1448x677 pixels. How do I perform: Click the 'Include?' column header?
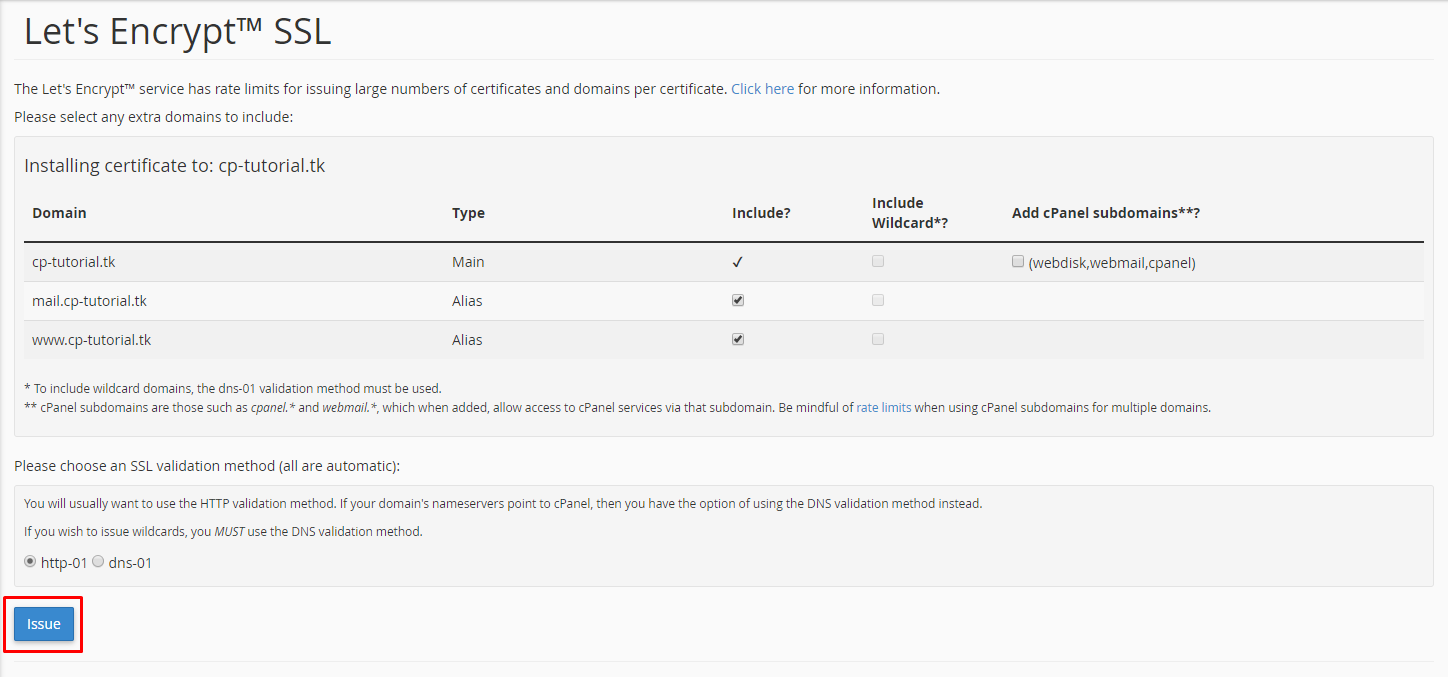click(x=761, y=213)
